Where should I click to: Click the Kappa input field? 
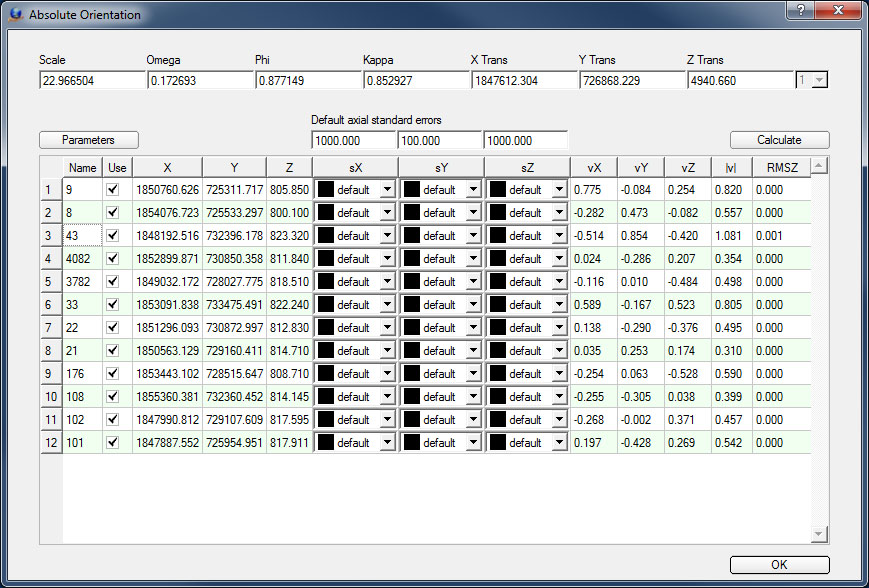[x=416, y=80]
